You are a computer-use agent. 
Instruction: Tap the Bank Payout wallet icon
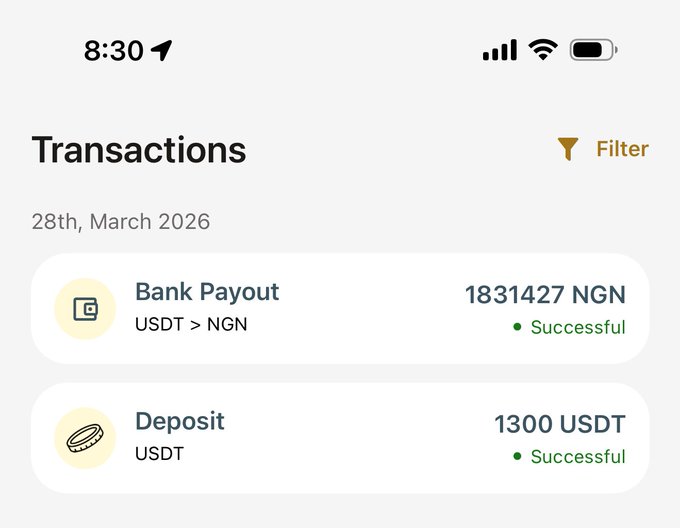[85, 309]
